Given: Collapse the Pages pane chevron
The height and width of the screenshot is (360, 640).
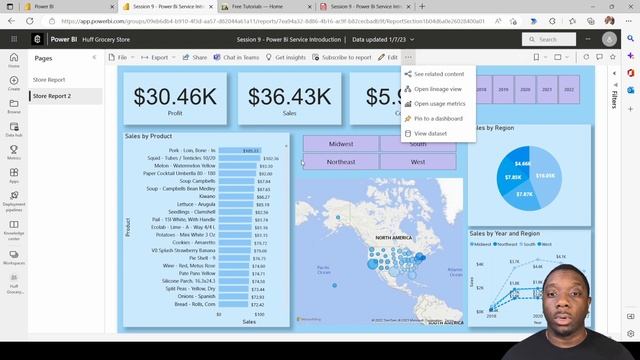Looking at the screenshot, I should click(x=94, y=58).
